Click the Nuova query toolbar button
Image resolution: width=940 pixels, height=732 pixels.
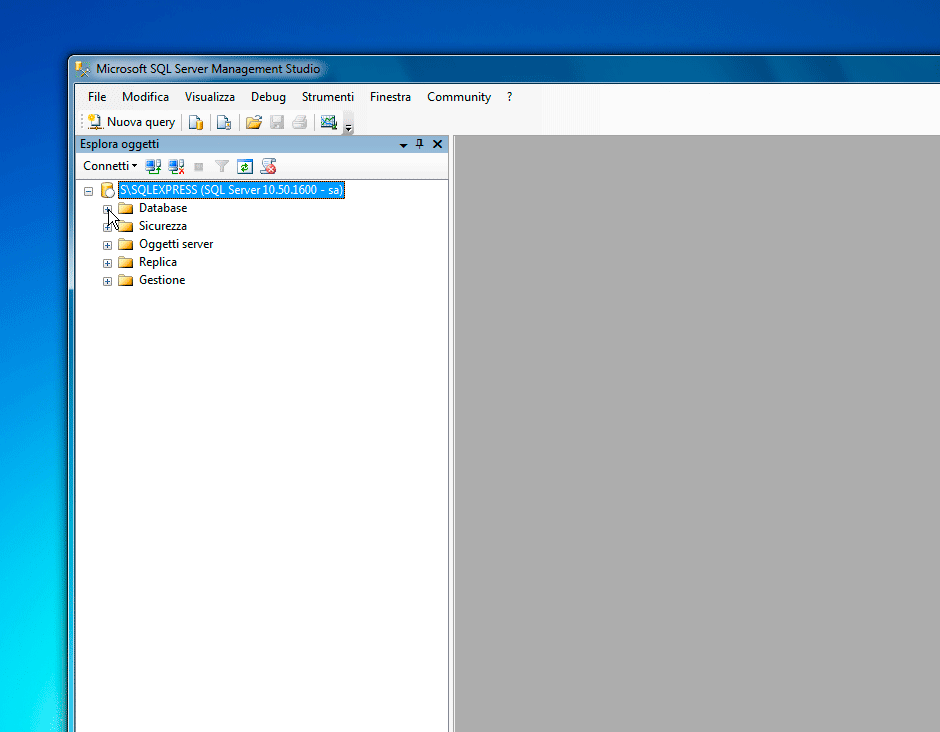click(131, 122)
